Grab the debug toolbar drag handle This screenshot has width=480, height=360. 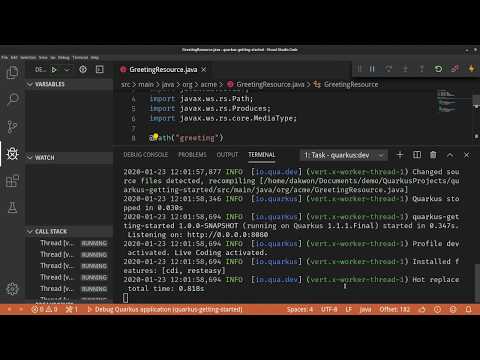point(359,69)
